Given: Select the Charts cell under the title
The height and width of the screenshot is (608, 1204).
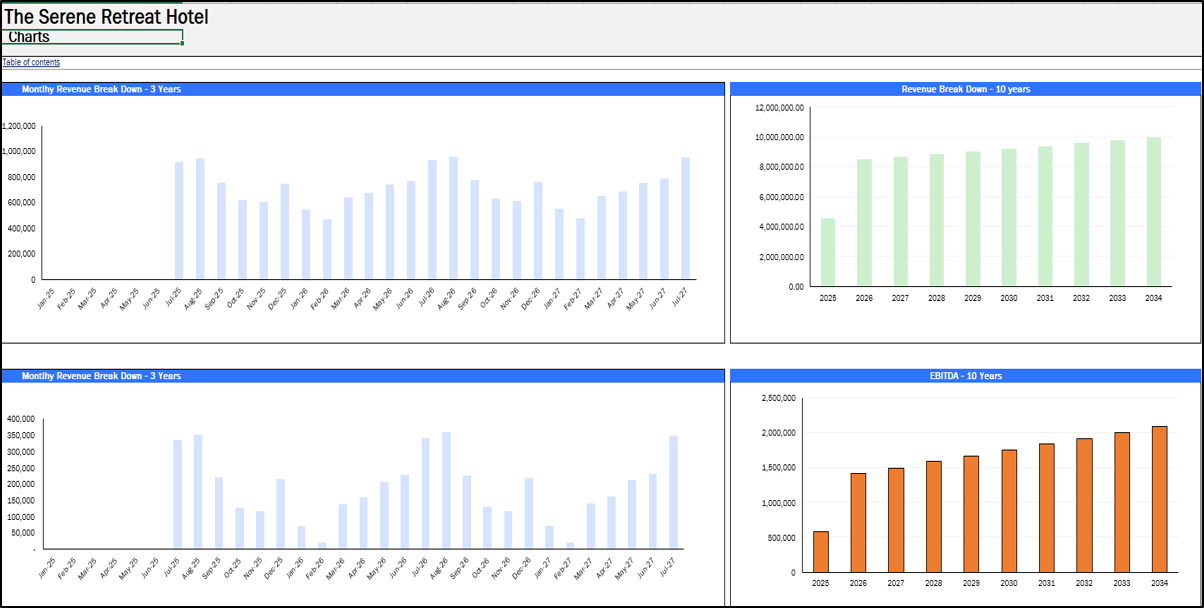Looking at the screenshot, I should [92, 38].
